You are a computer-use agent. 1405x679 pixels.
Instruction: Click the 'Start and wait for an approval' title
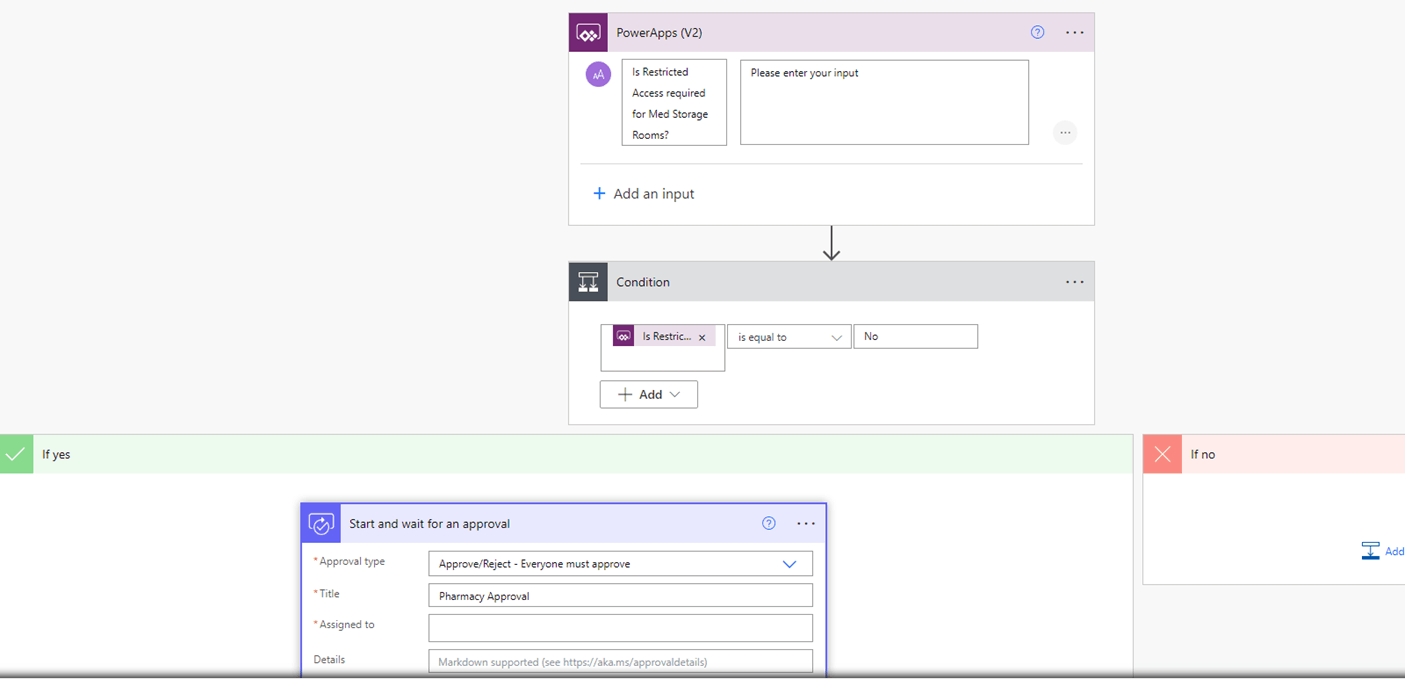(x=429, y=524)
